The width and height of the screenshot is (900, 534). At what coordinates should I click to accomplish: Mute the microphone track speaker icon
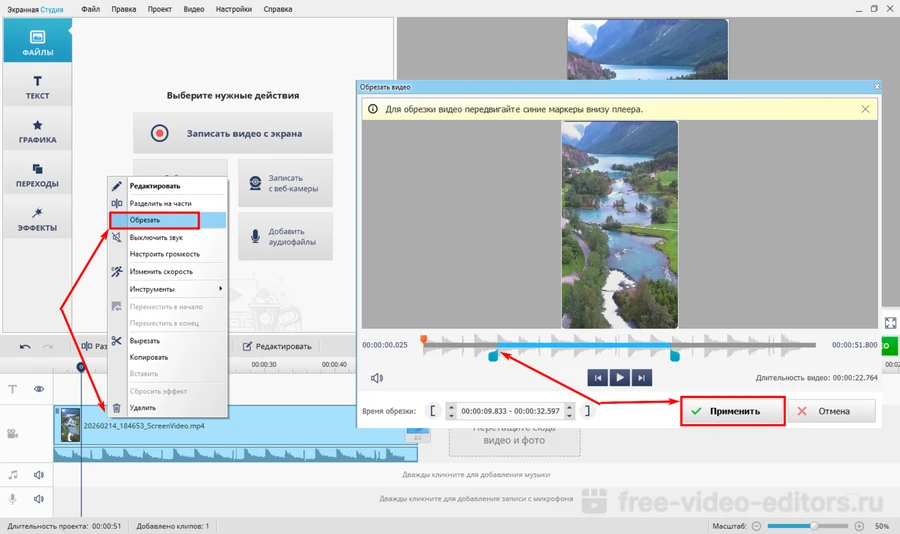click(39, 499)
